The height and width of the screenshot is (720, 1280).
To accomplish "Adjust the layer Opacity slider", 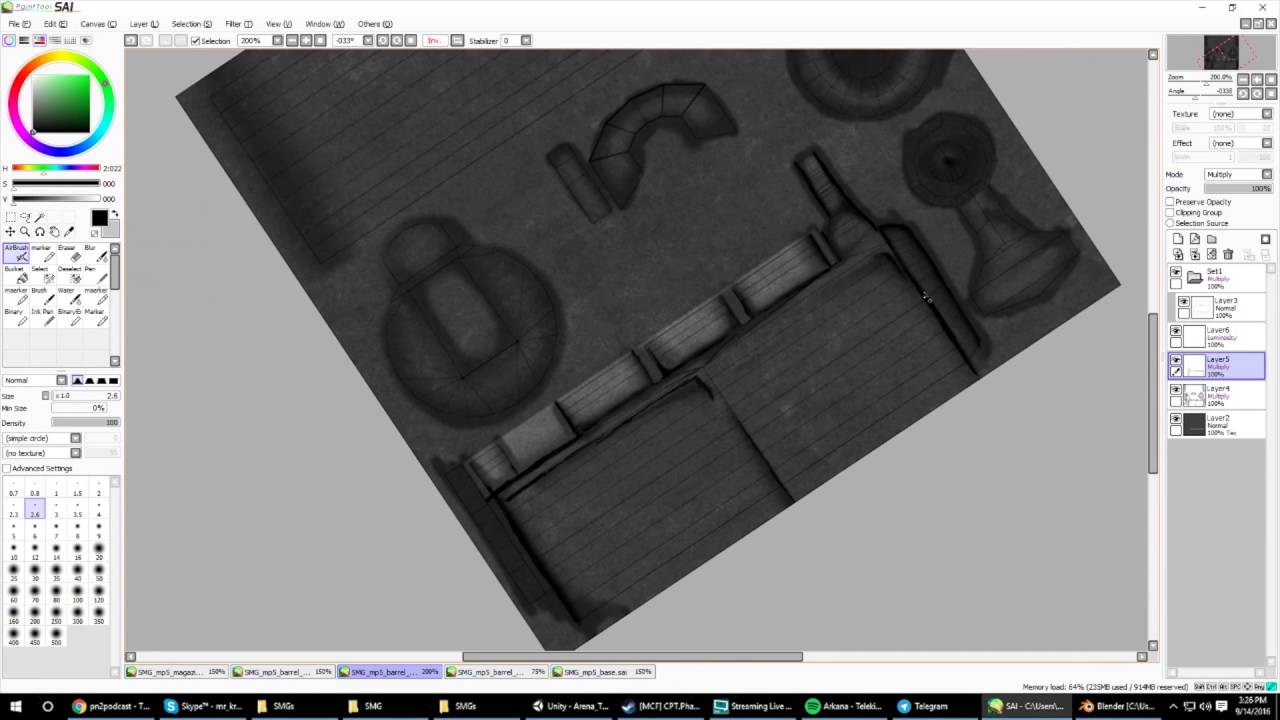I will pyautogui.click(x=1238, y=188).
